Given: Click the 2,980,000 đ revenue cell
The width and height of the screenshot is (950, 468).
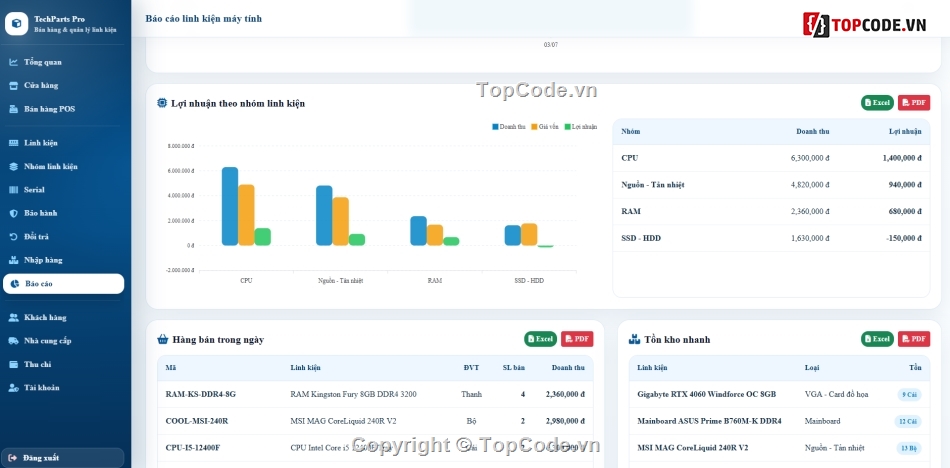Looking at the screenshot, I should pyautogui.click(x=565, y=421).
